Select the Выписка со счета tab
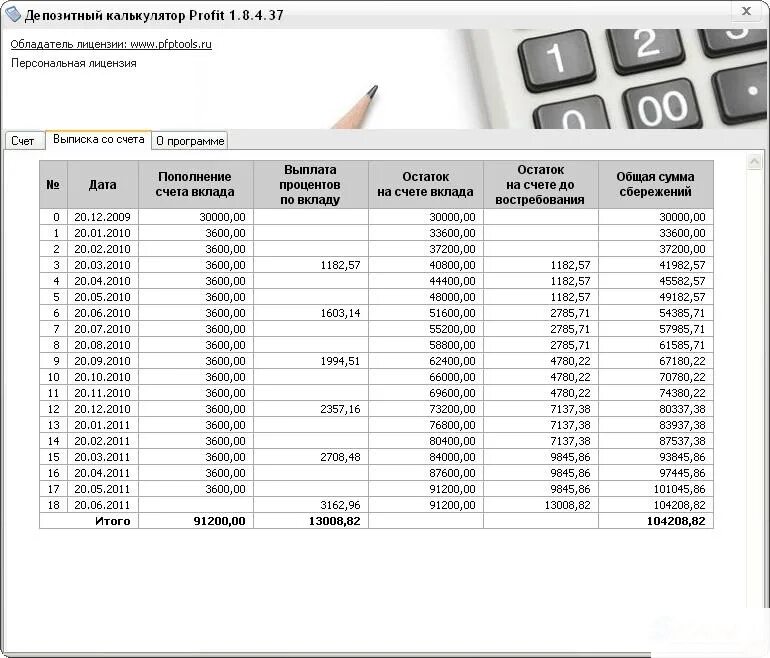Screen dimensions: 770x658 pyautogui.click(x=98, y=139)
